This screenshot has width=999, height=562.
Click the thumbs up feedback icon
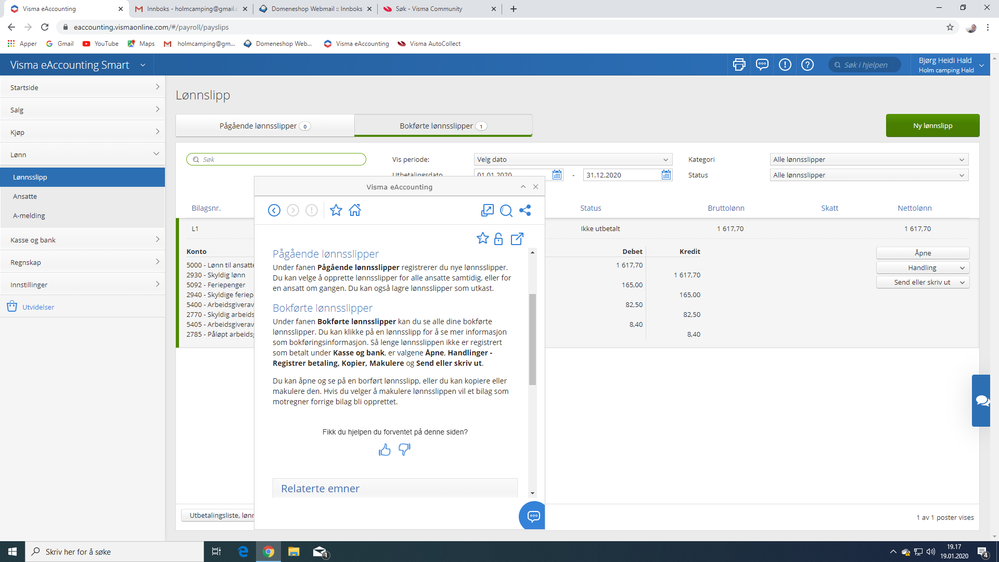(385, 450)
